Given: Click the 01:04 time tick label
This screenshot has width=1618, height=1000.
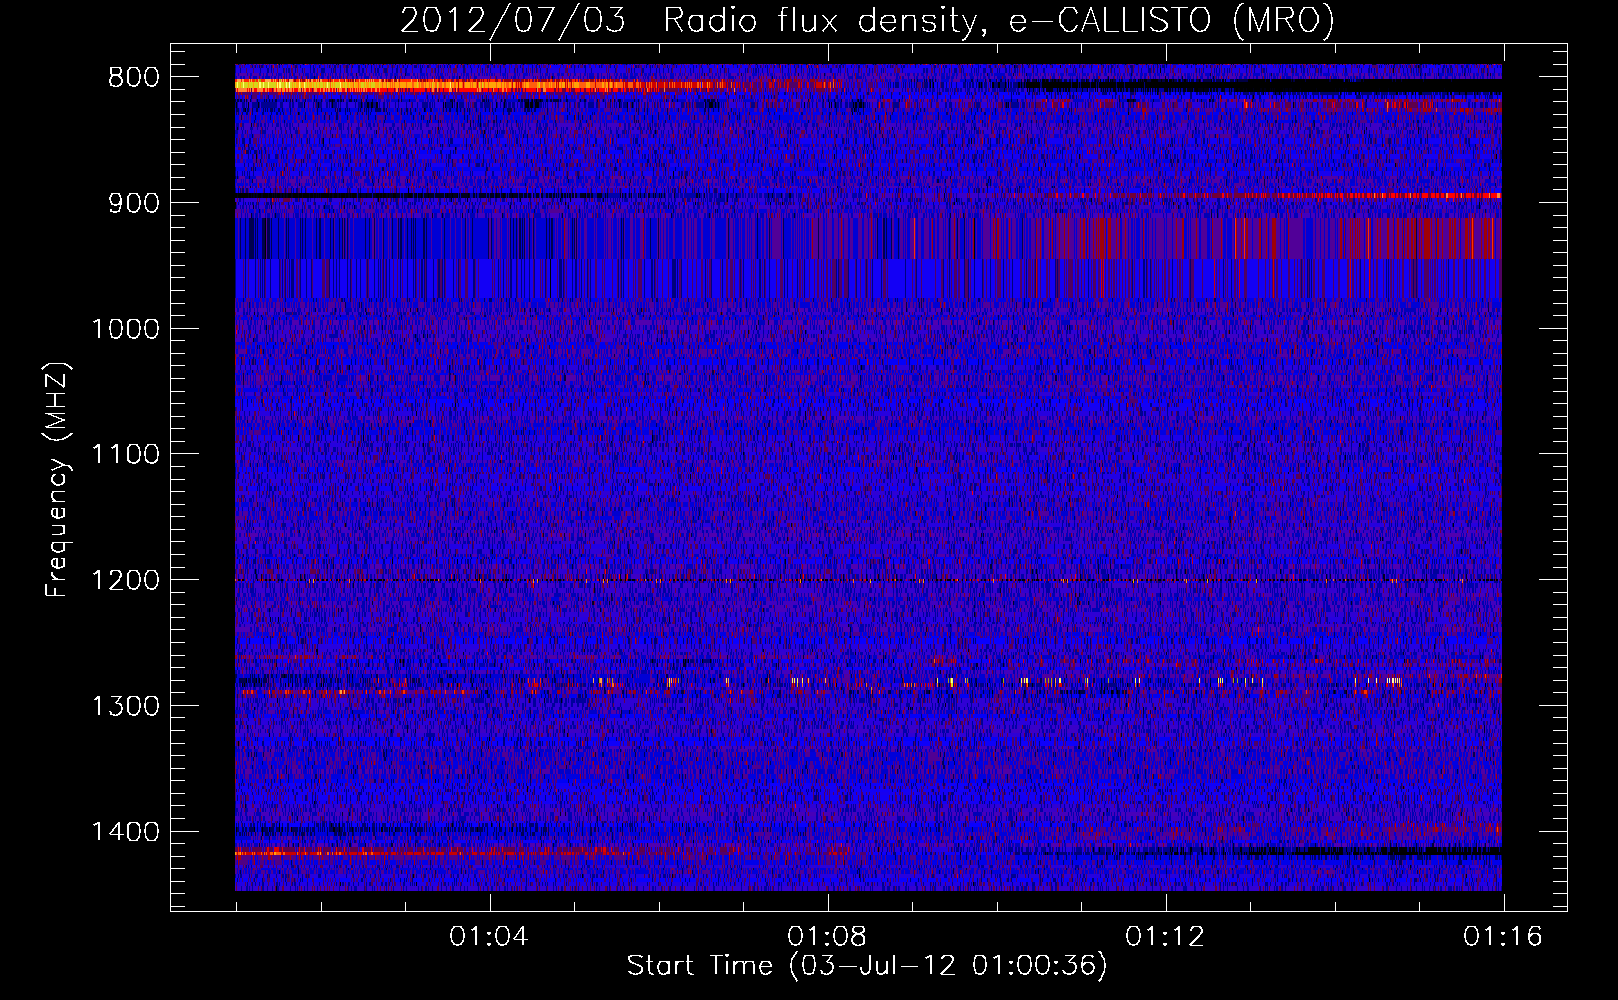Looking at the screenshot, I should pyautogui.click(x=488, y=937).
